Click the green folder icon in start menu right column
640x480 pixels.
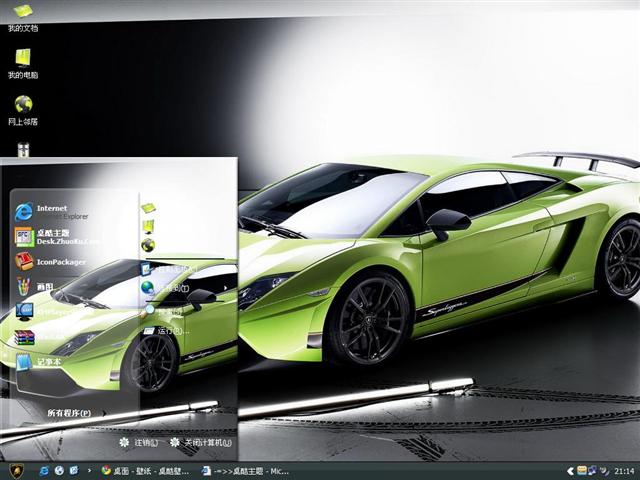(x=148, y=208)
